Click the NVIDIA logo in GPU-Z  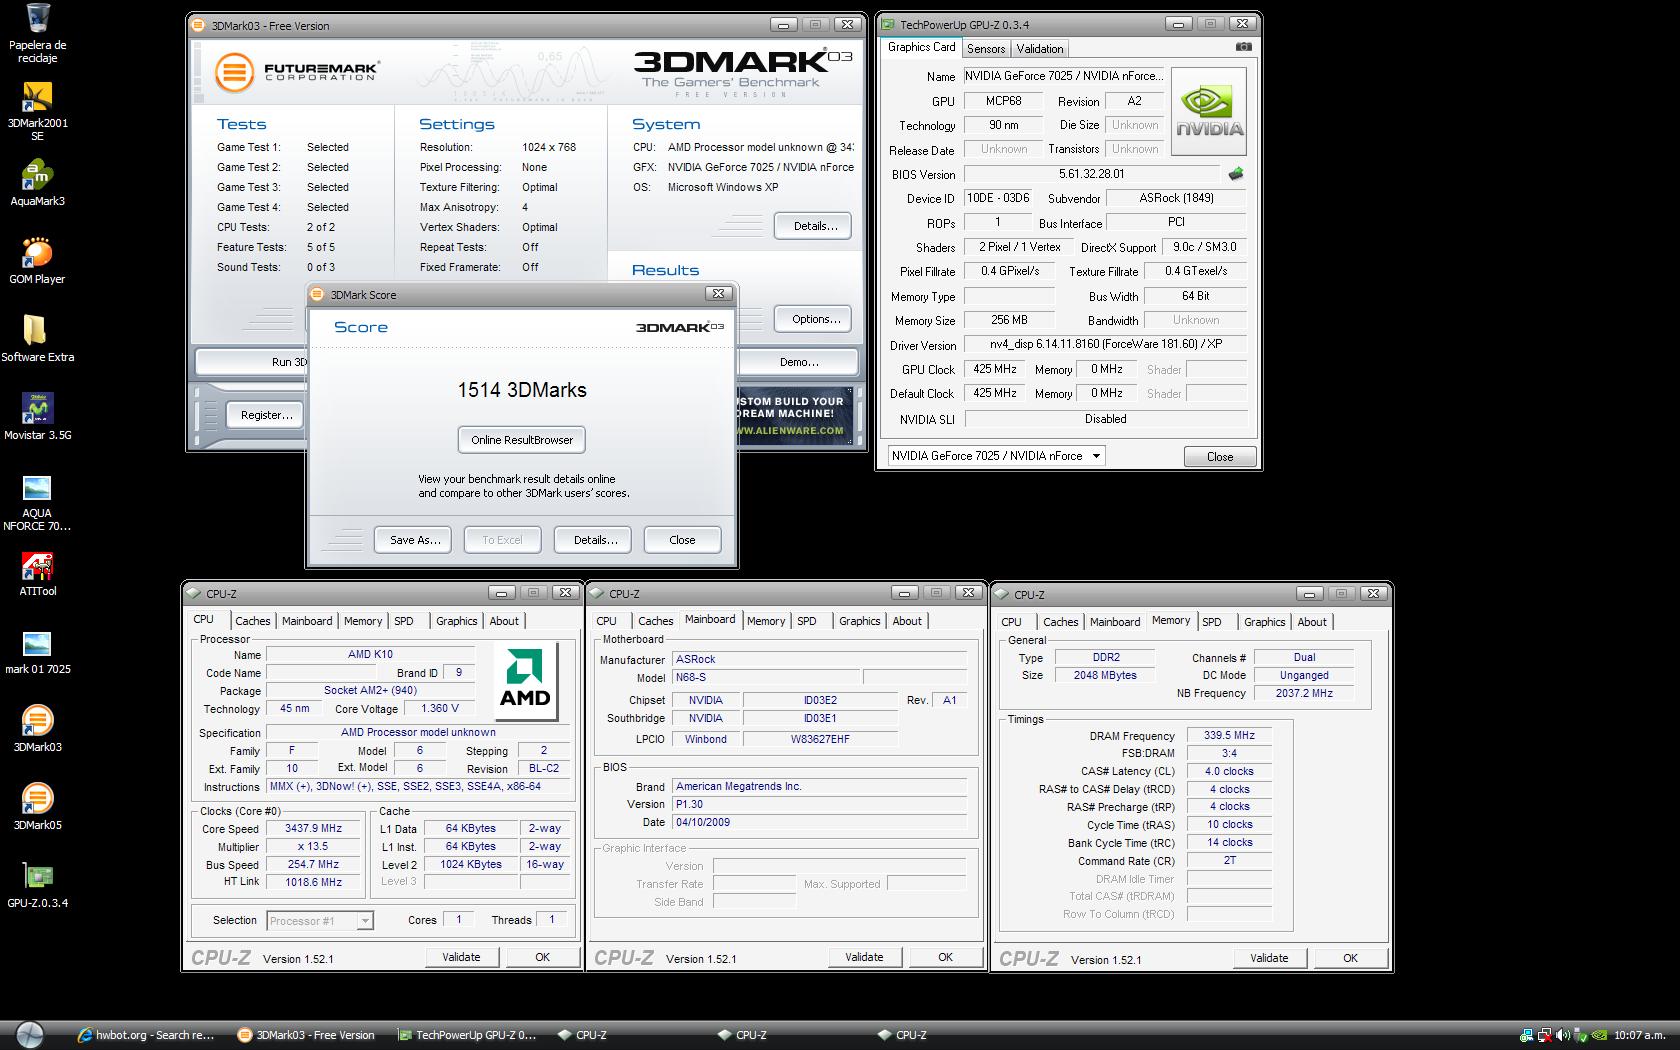[1209, 111]
